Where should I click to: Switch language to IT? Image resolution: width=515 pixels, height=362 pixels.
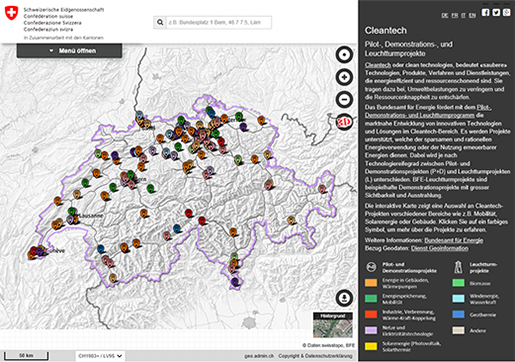463,15
